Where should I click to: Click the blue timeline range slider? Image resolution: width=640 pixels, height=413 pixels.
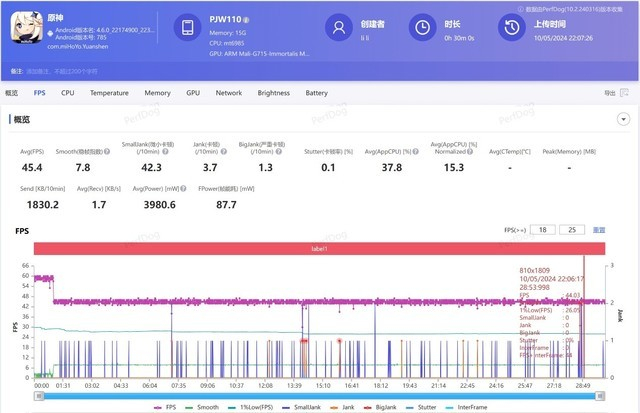[320, 395]
